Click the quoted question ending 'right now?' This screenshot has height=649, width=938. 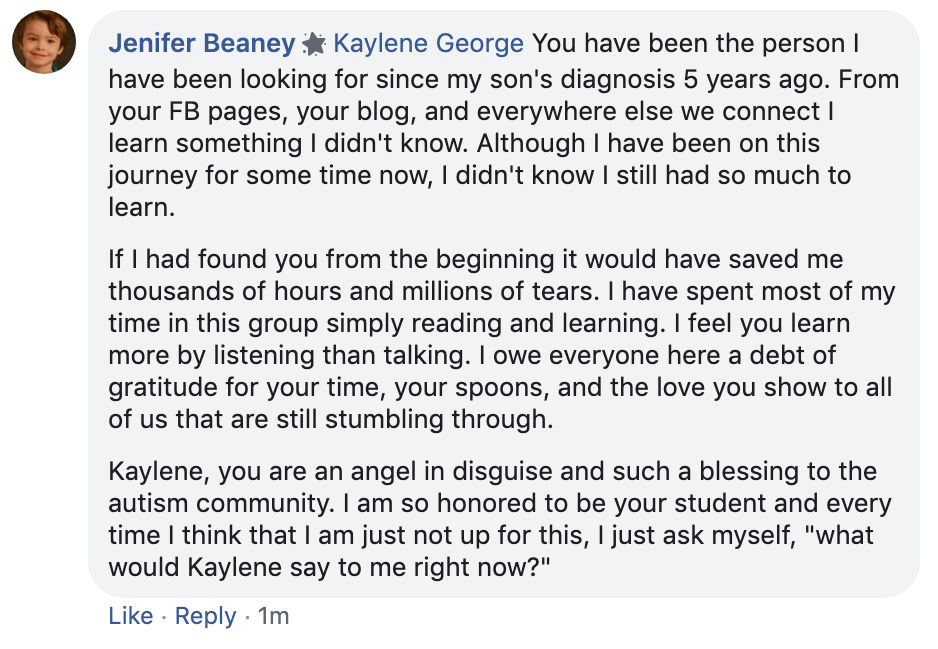tap(330, 568)
